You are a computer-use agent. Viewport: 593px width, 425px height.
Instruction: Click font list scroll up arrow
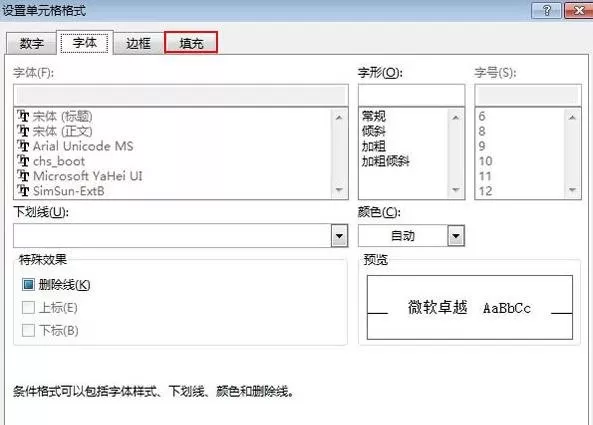coord(339,117)
